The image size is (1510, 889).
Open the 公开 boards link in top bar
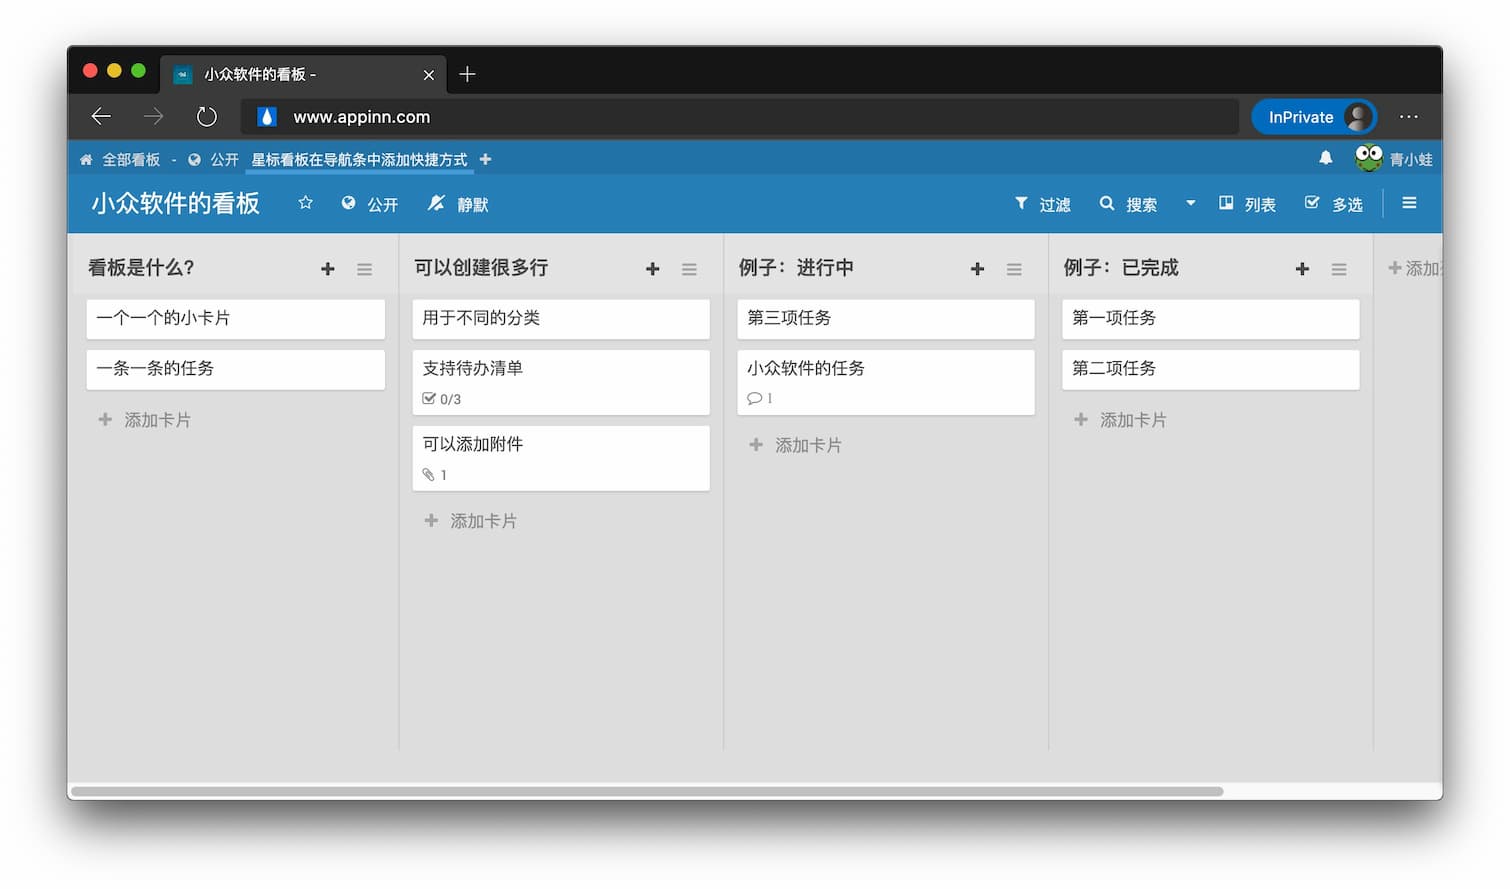pos(214,160)
